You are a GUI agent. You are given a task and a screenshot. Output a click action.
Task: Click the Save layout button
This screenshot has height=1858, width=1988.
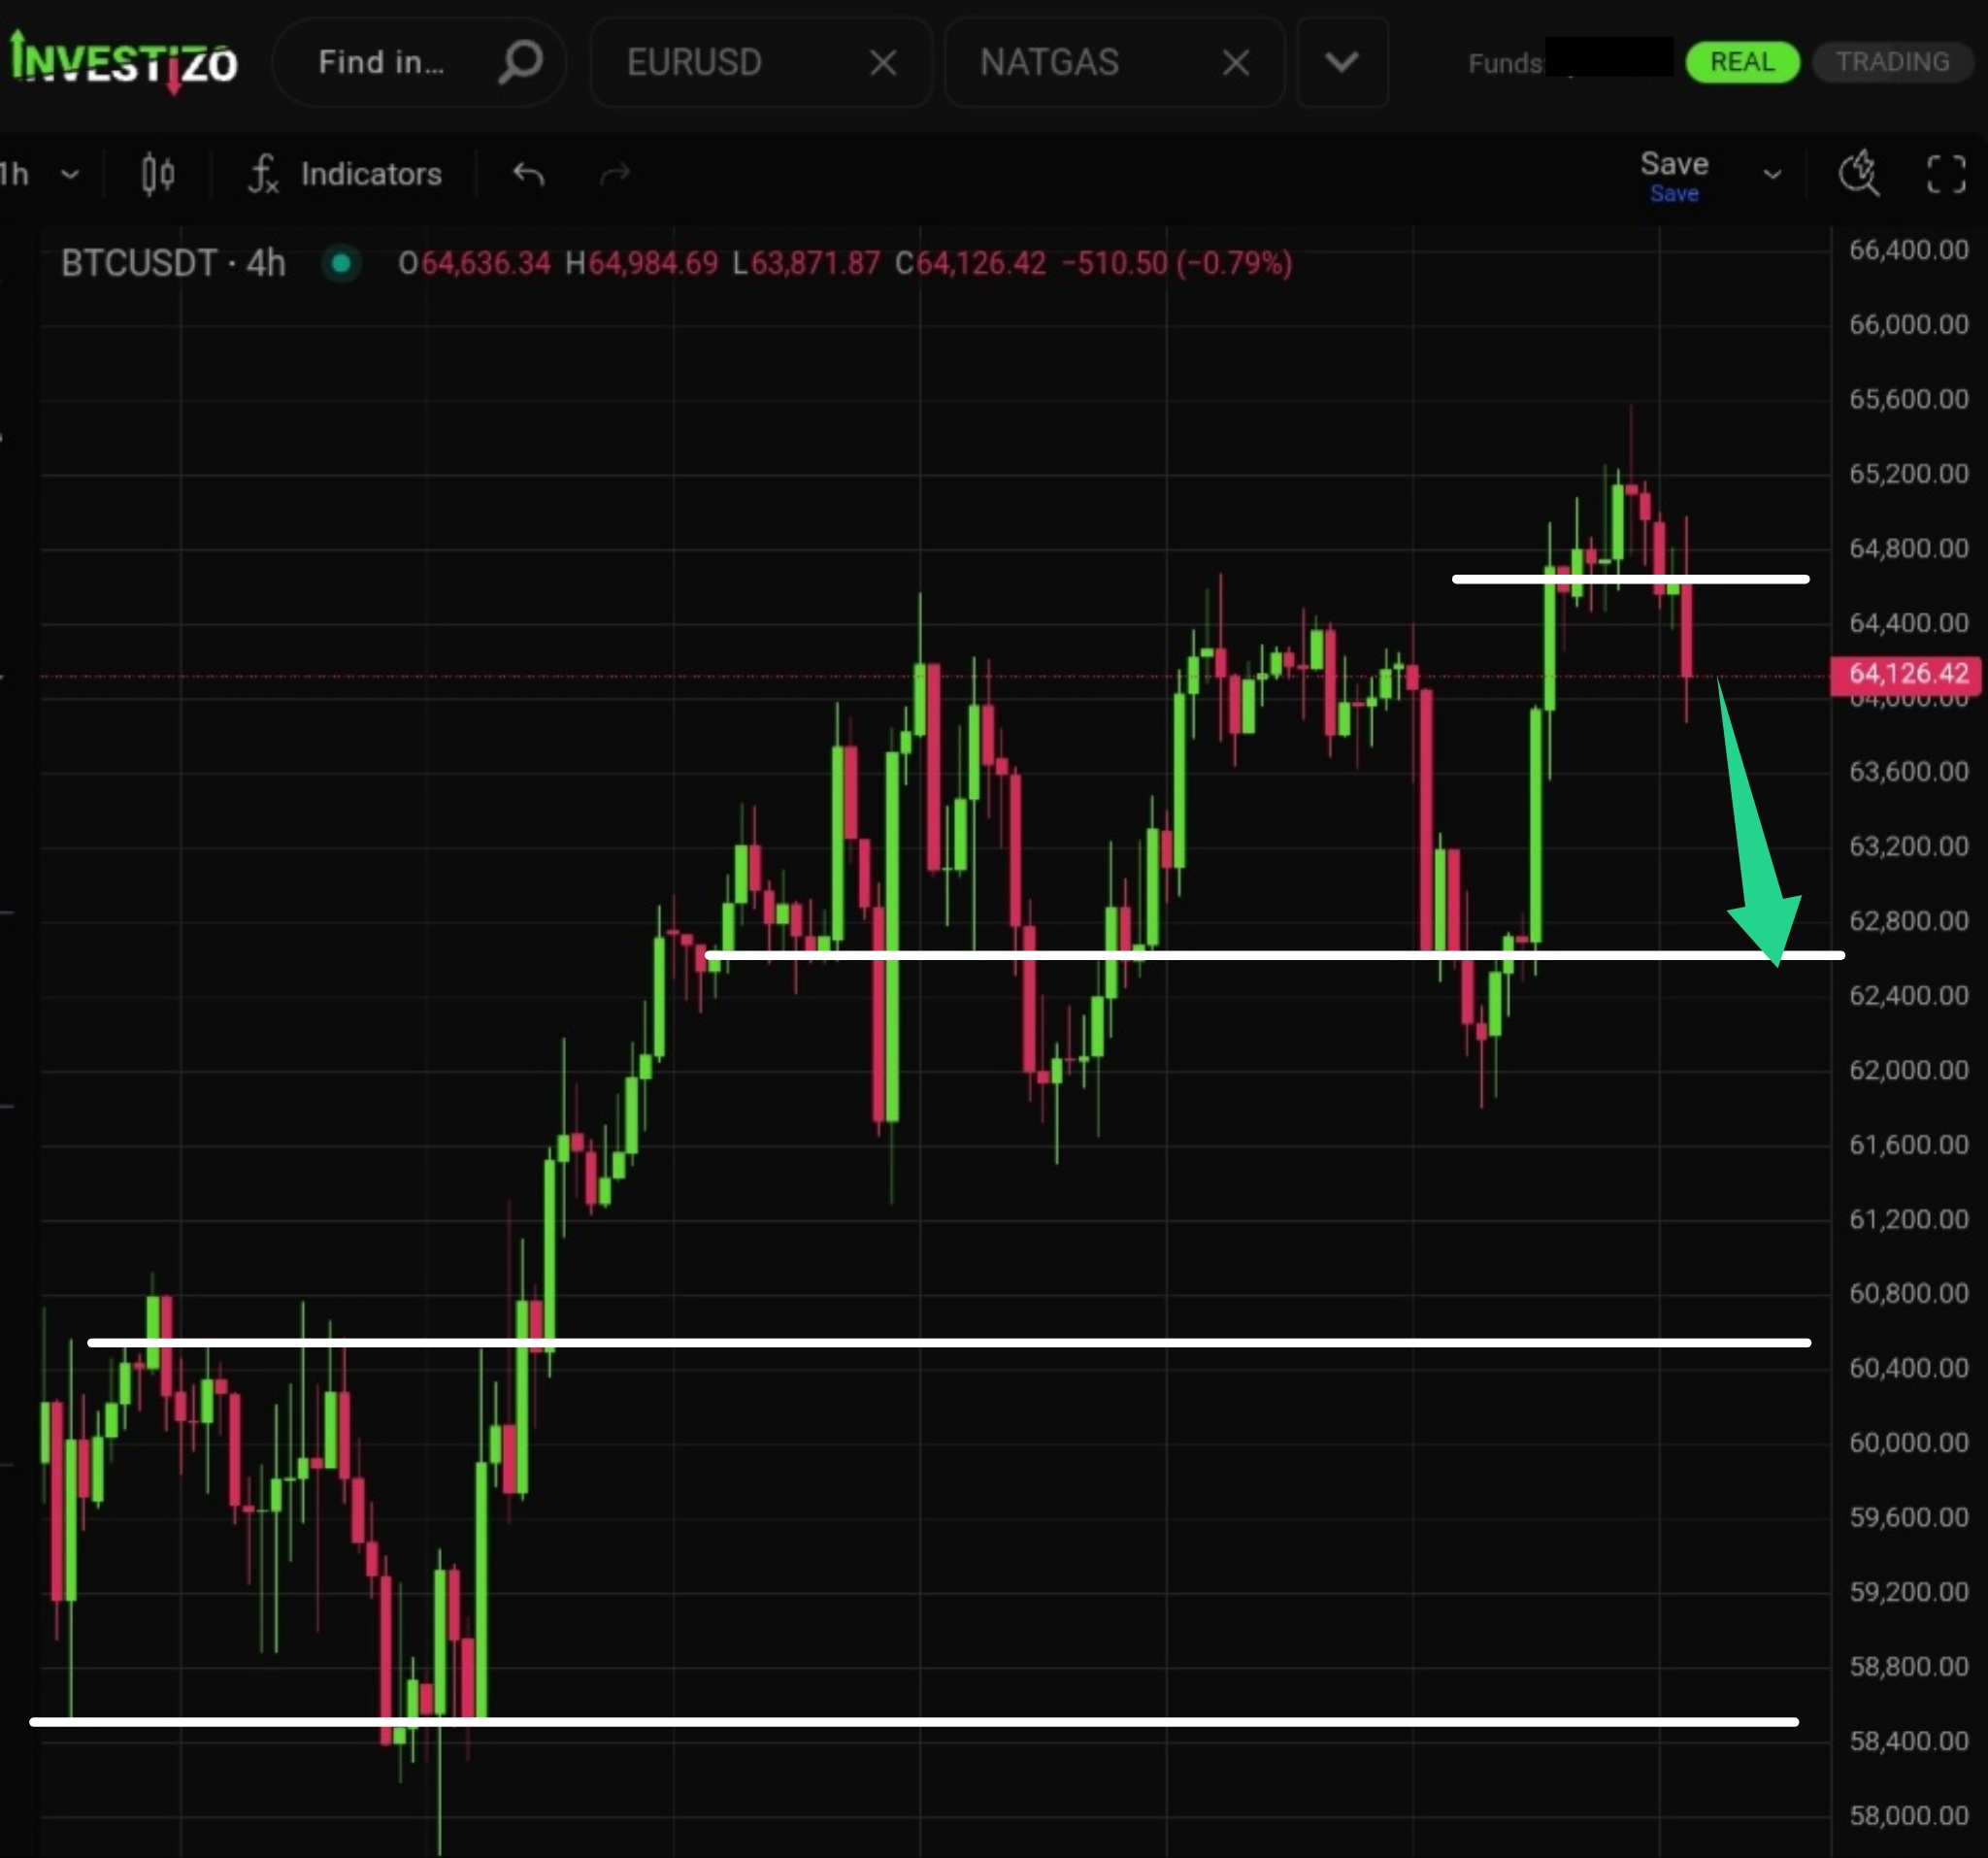(1674, 175)
